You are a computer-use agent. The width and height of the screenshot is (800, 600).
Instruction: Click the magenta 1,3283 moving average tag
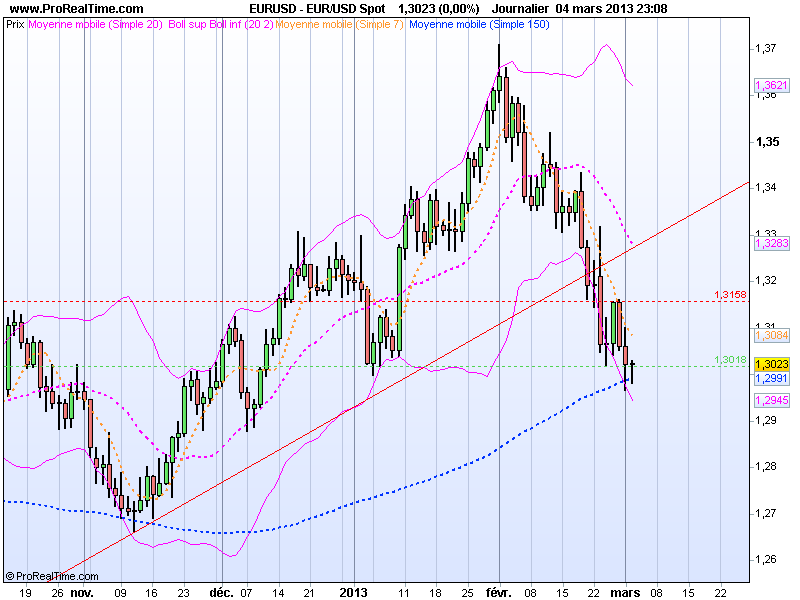click(771, 243)
